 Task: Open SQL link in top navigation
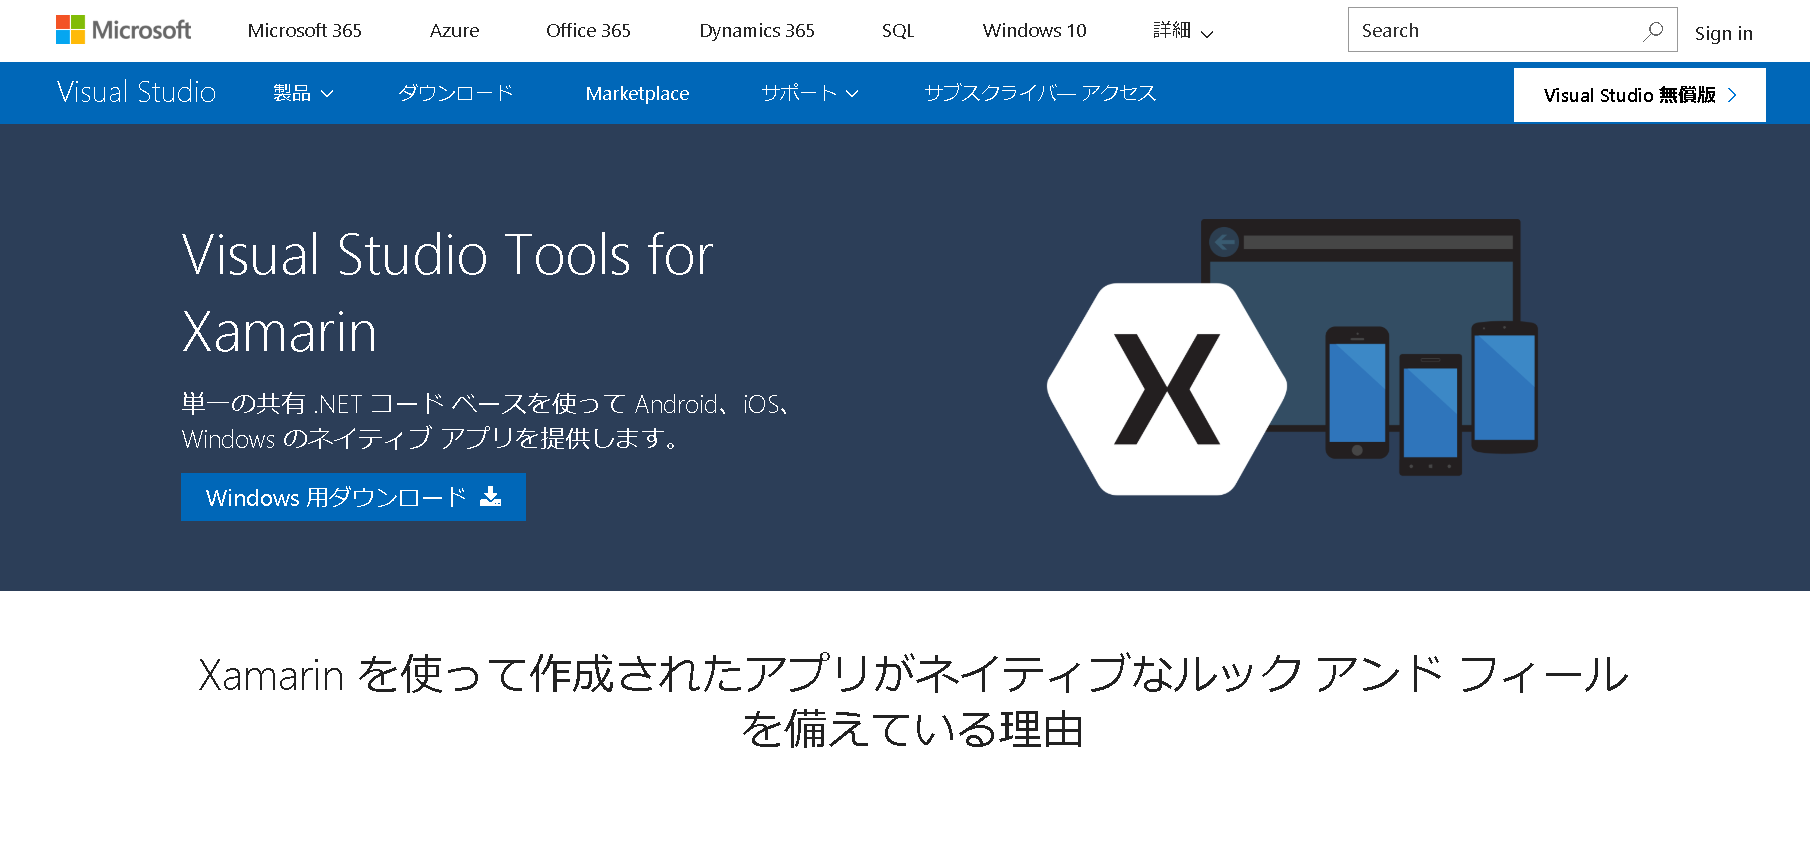(x=898, y=31)
